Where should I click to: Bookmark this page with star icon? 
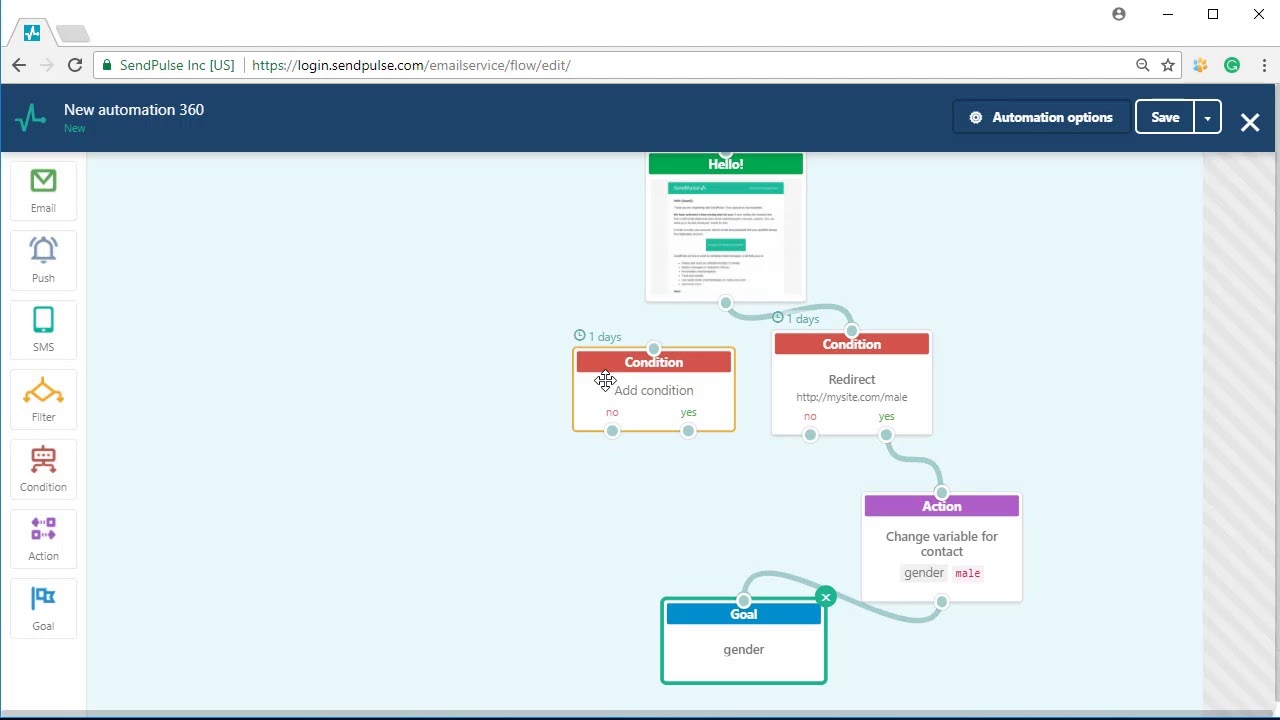(1168, 65)
